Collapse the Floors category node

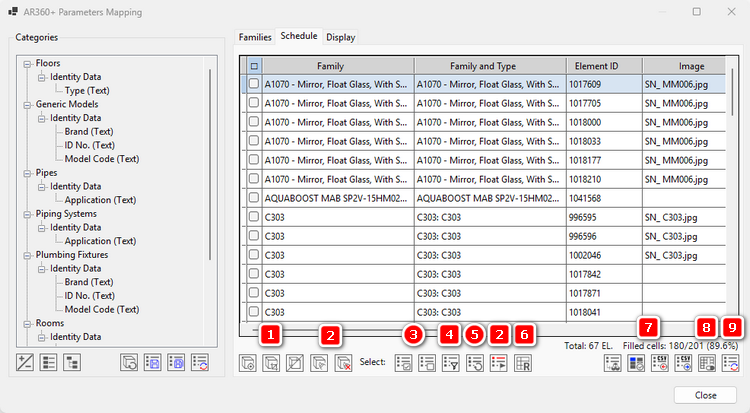coord(27,64)
